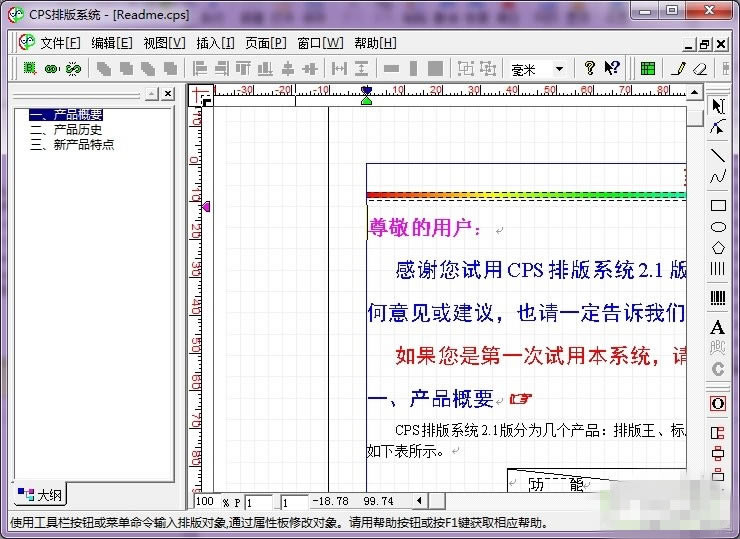Select the curve drawing tool
Viewport: 740px width, 539px height.
718,177
